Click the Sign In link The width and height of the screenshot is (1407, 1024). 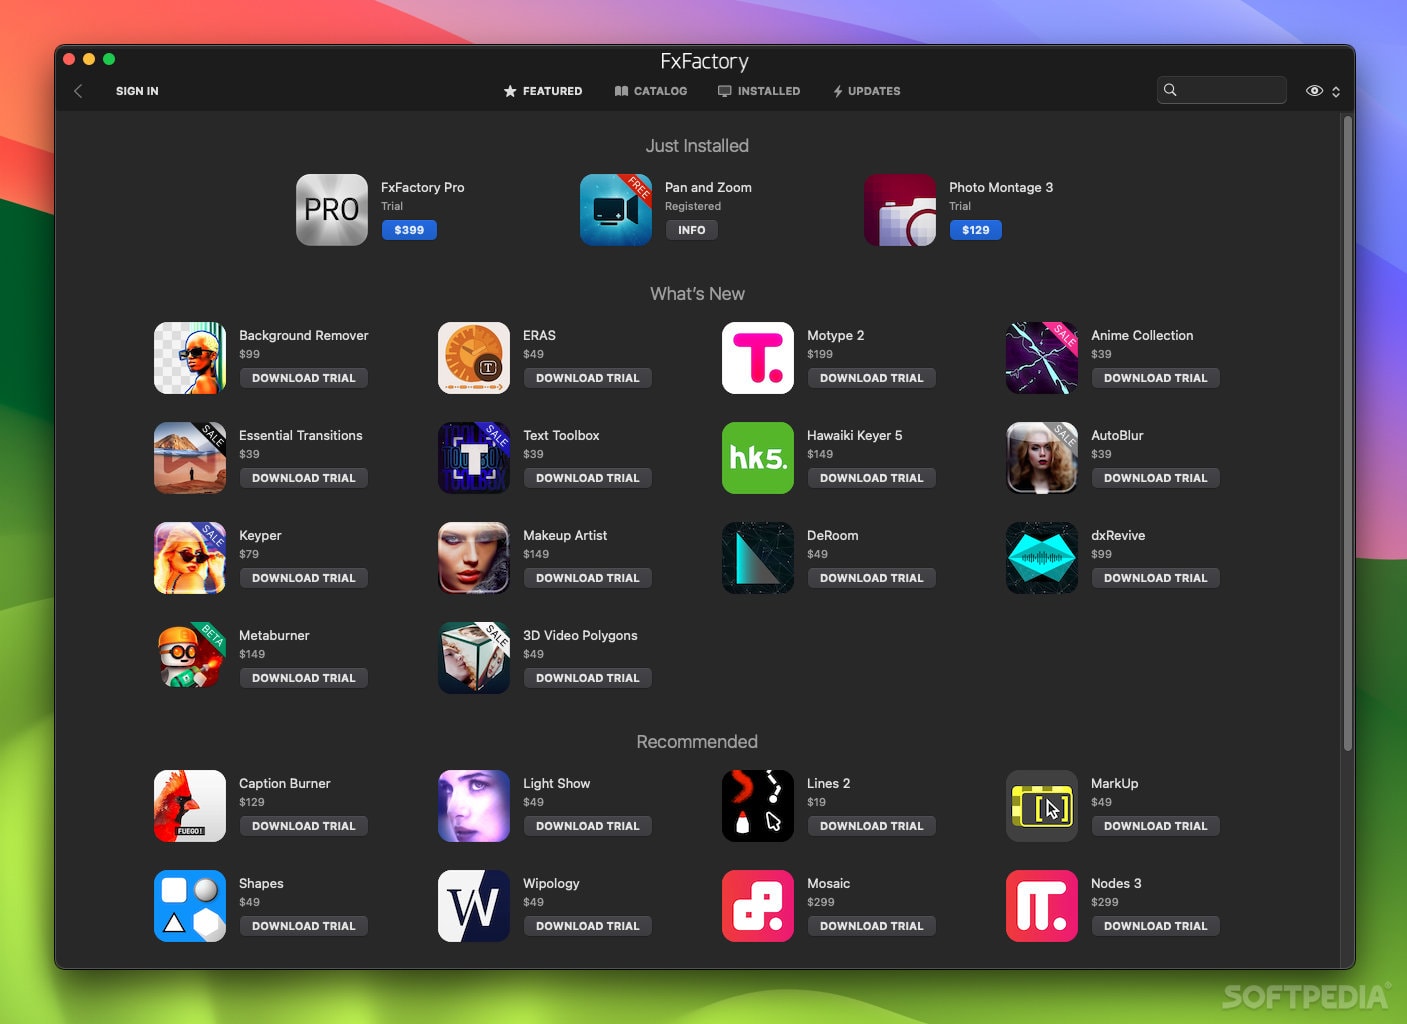(x=137, y=91)
